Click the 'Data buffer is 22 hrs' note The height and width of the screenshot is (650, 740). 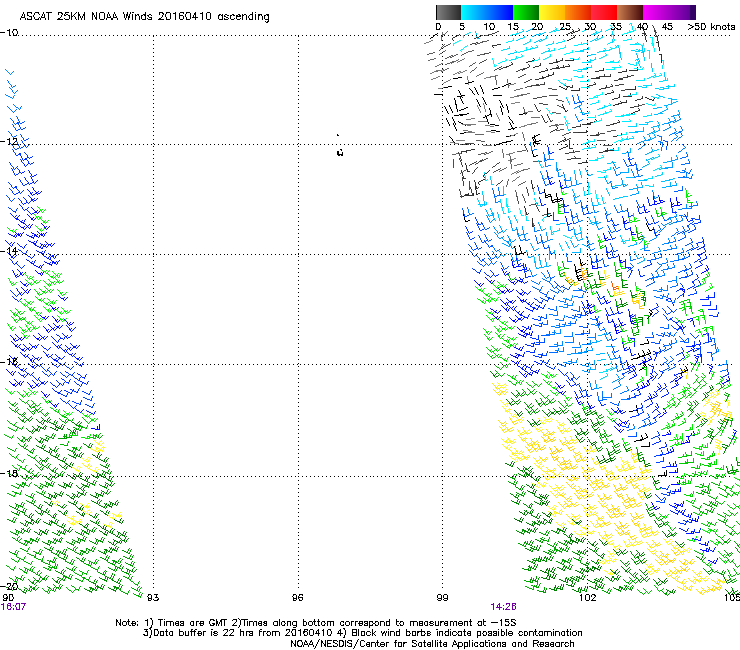(x=362, y=633)
